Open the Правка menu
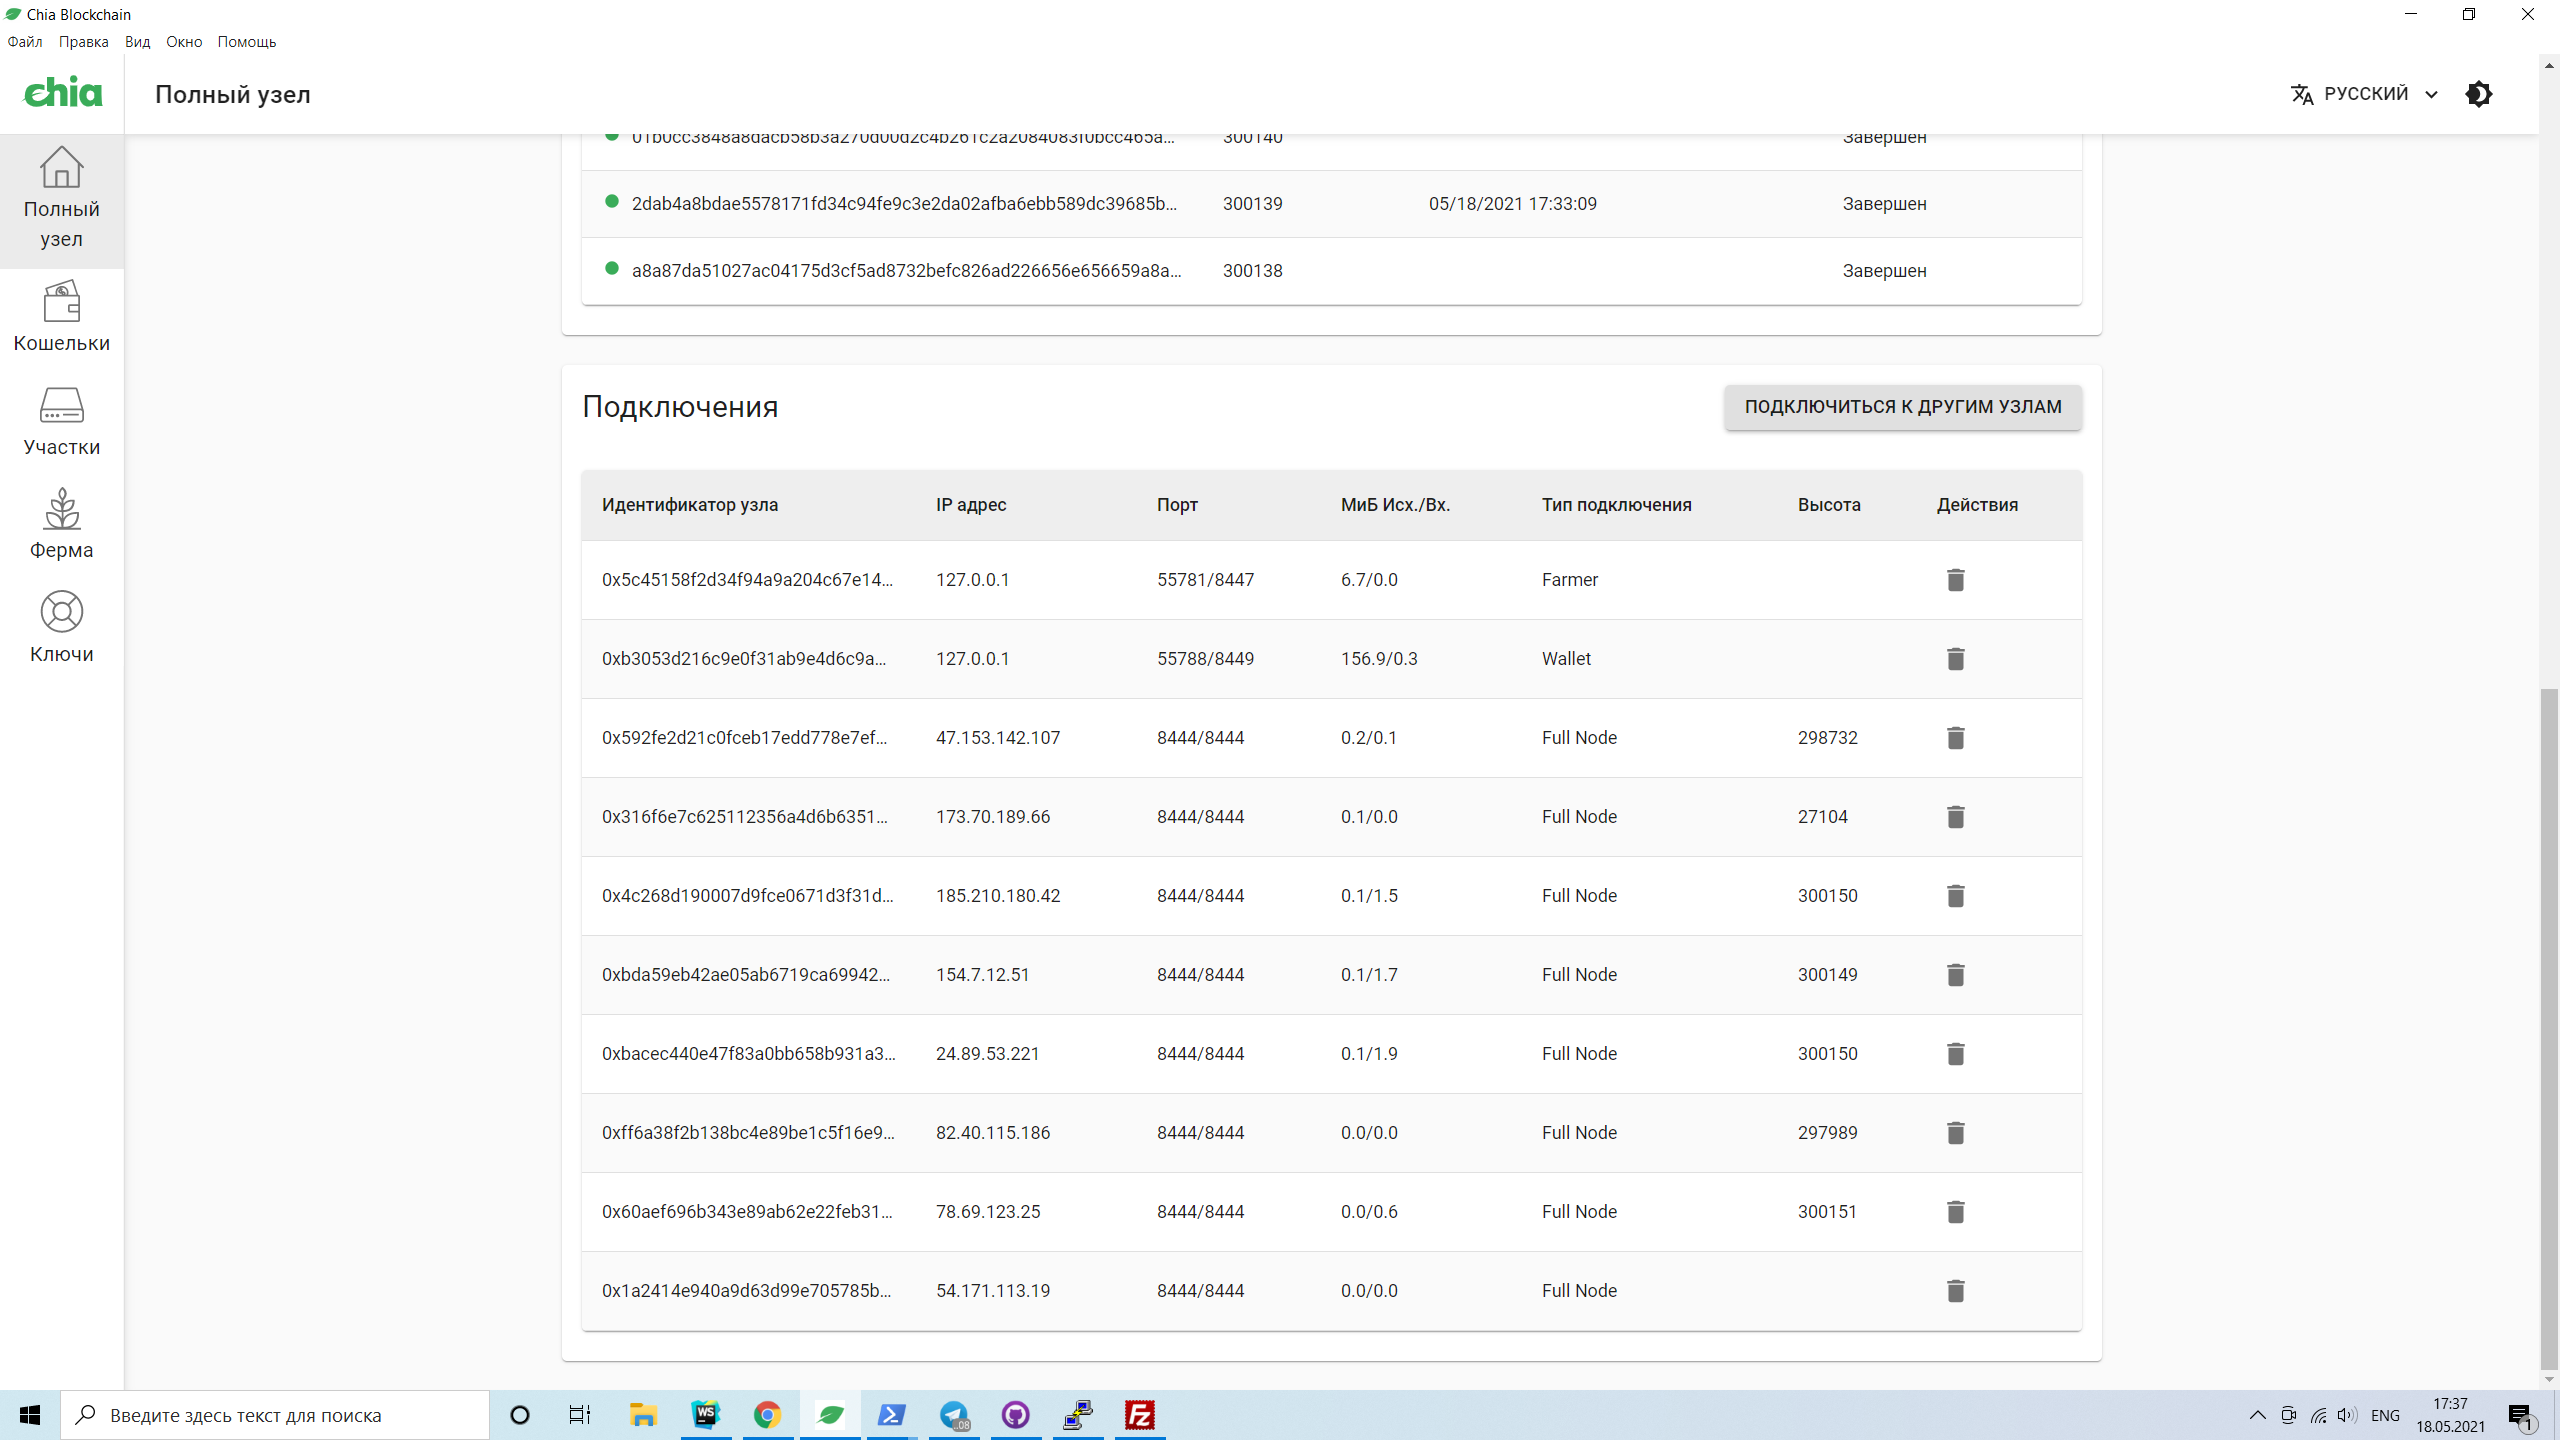This screenshot has height=1440, width=2560. (84, 42)
